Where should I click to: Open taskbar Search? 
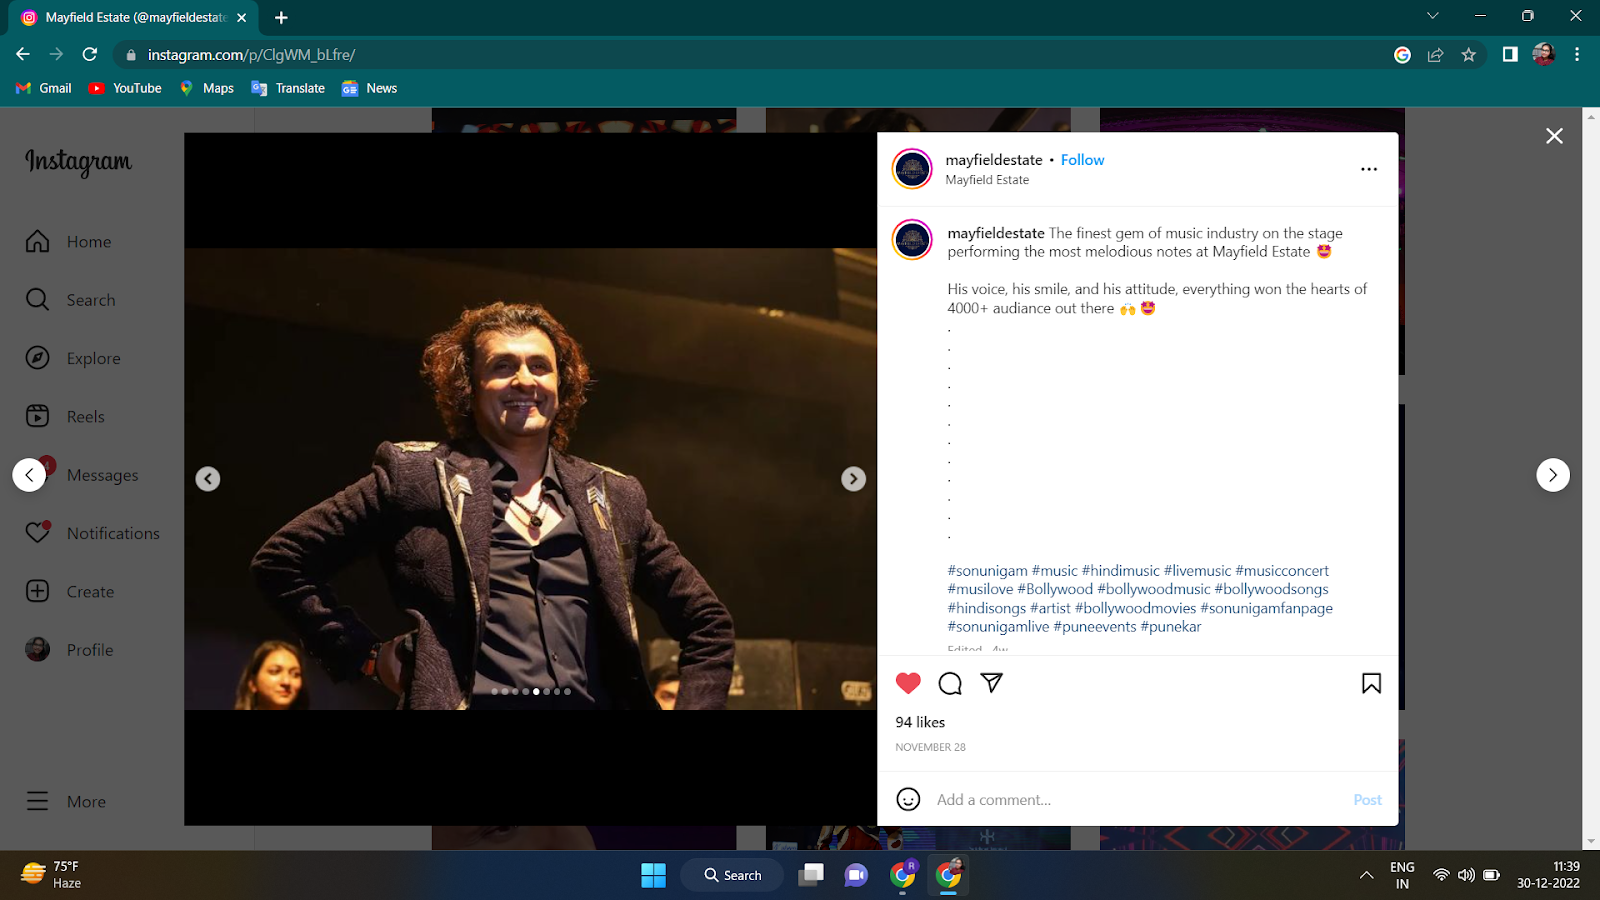[733, 875]
